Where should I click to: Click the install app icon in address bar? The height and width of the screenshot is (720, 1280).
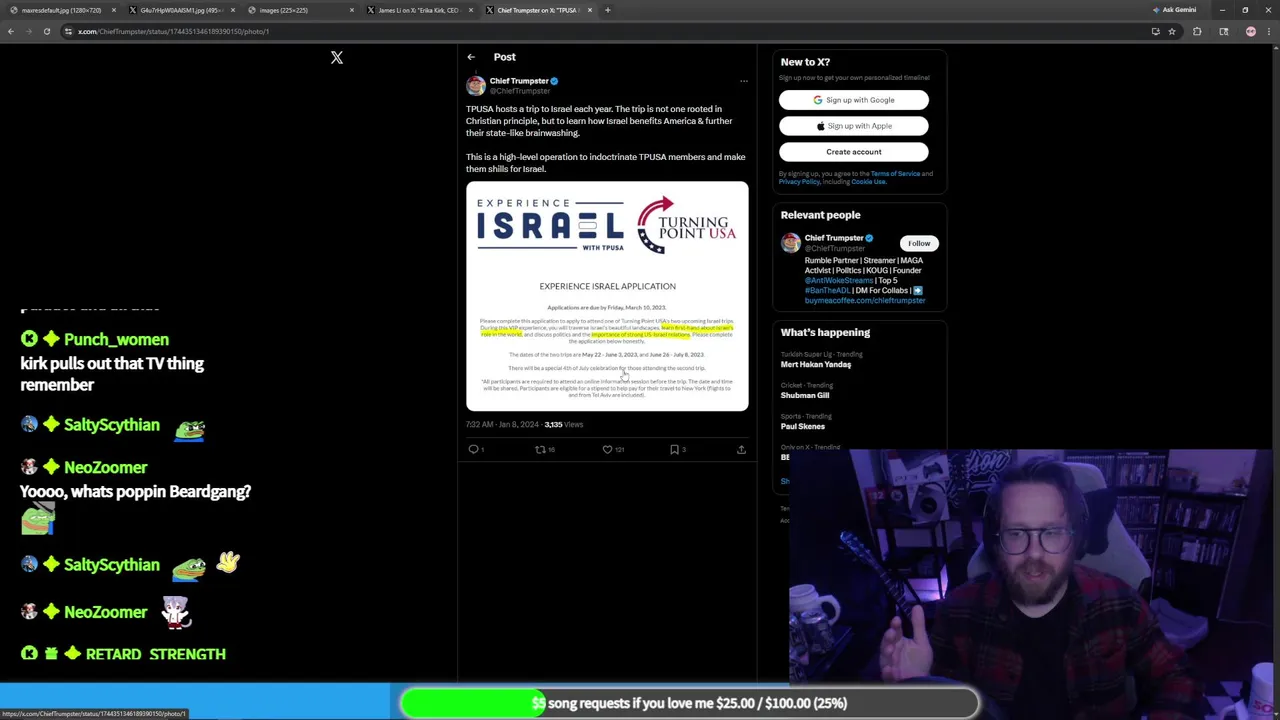tap(1155, 31)
